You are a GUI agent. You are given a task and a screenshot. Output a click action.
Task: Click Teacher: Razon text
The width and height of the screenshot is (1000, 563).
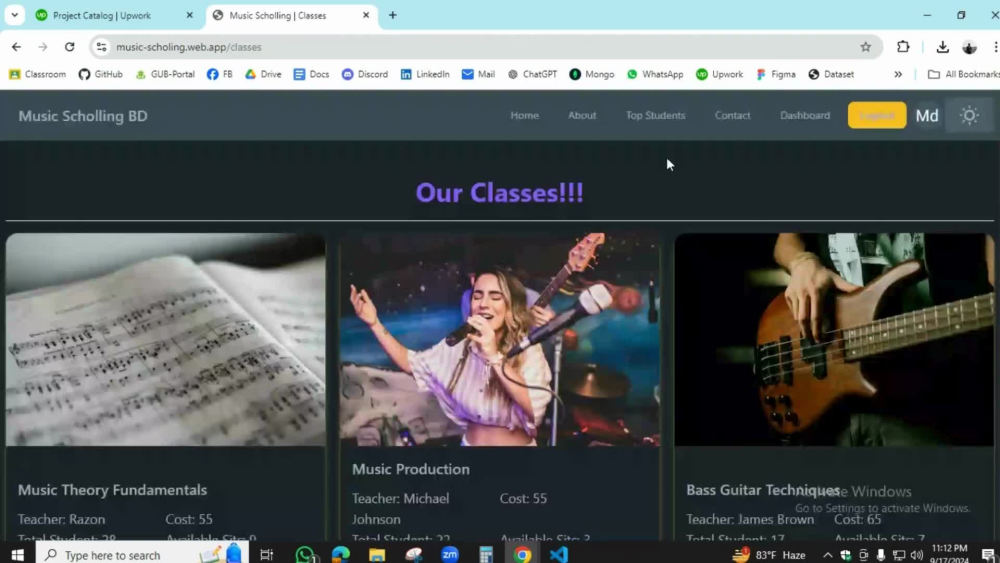[61, 519]
